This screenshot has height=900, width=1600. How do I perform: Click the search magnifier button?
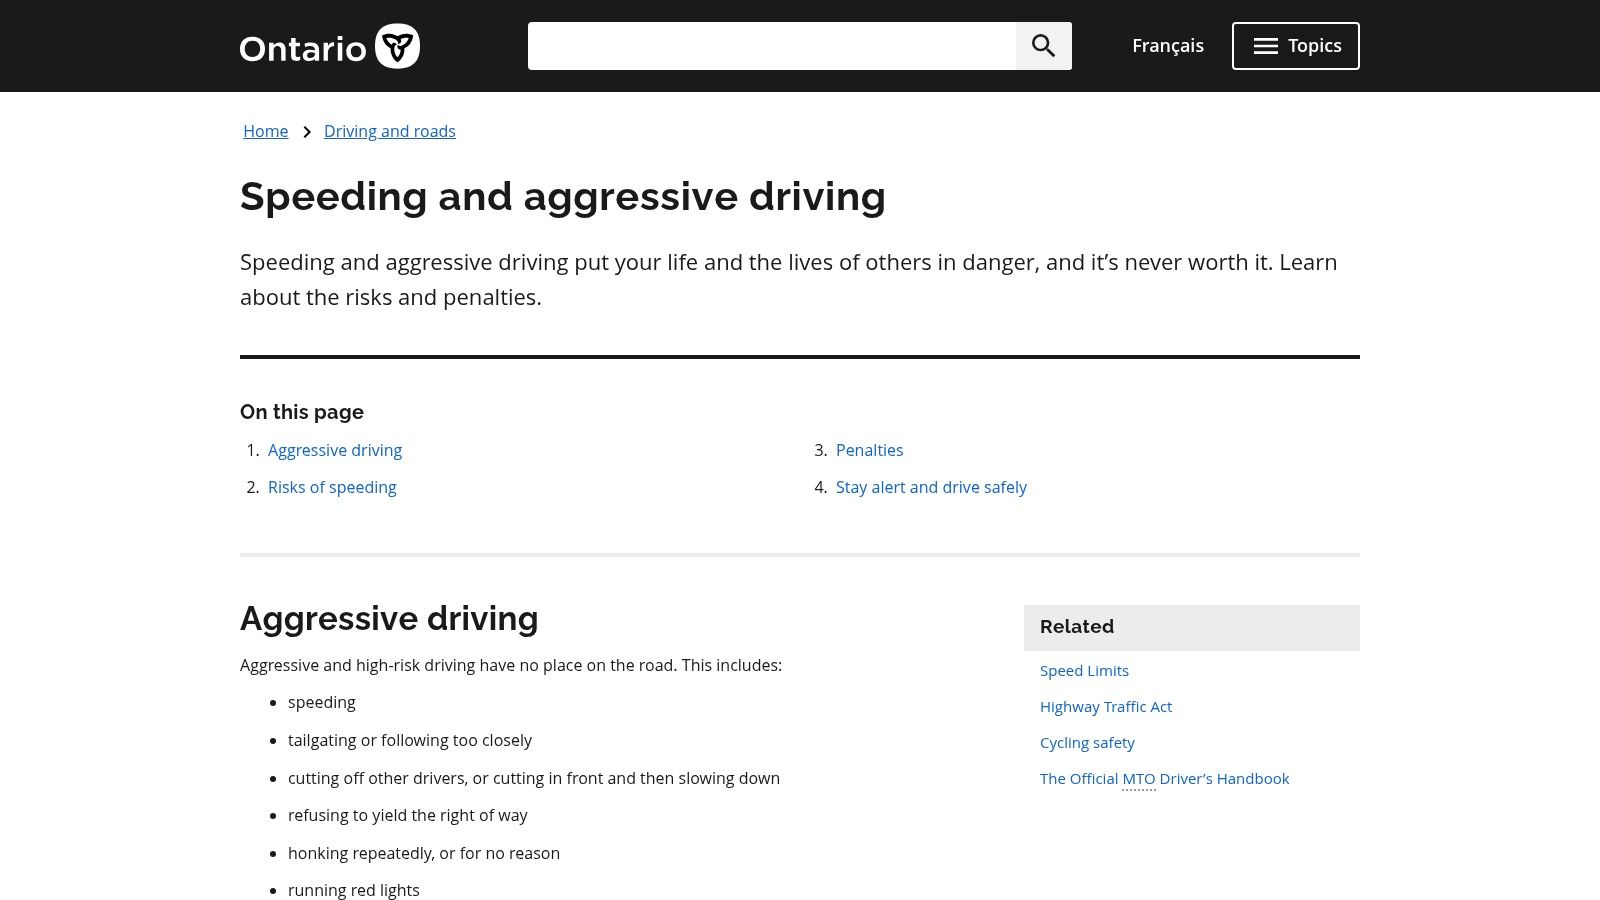click(1044, 46)
